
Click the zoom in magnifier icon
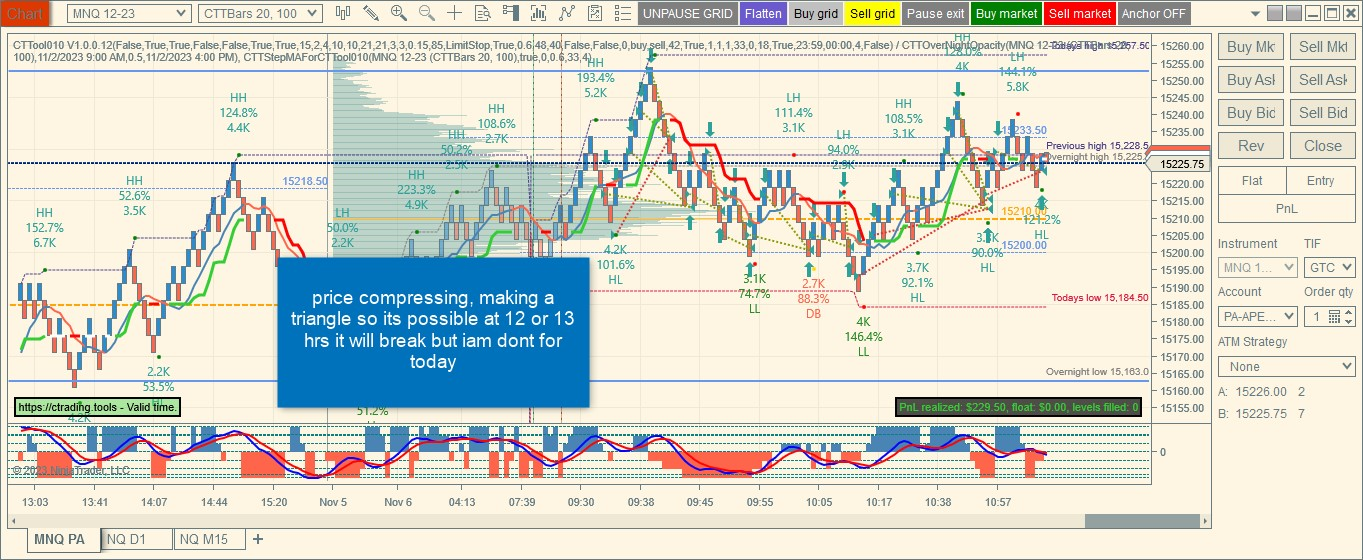[x=399, y=13]
